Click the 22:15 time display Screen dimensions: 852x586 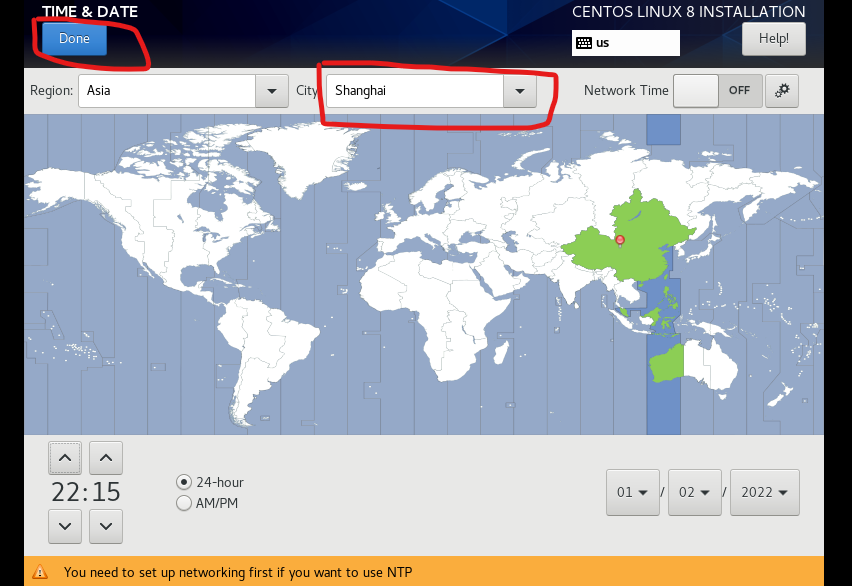pos(86,492)
